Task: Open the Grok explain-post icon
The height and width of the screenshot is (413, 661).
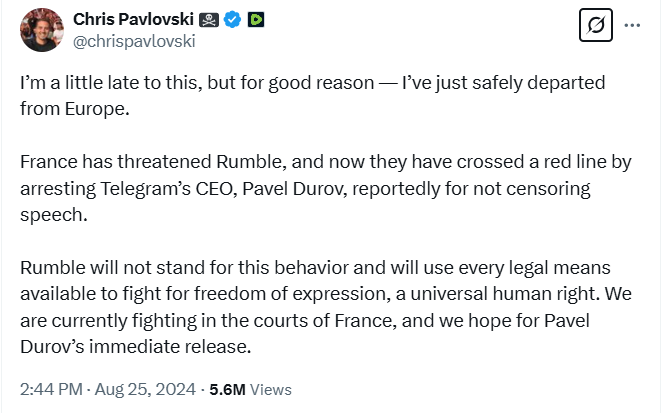Action: click(596, 25)
